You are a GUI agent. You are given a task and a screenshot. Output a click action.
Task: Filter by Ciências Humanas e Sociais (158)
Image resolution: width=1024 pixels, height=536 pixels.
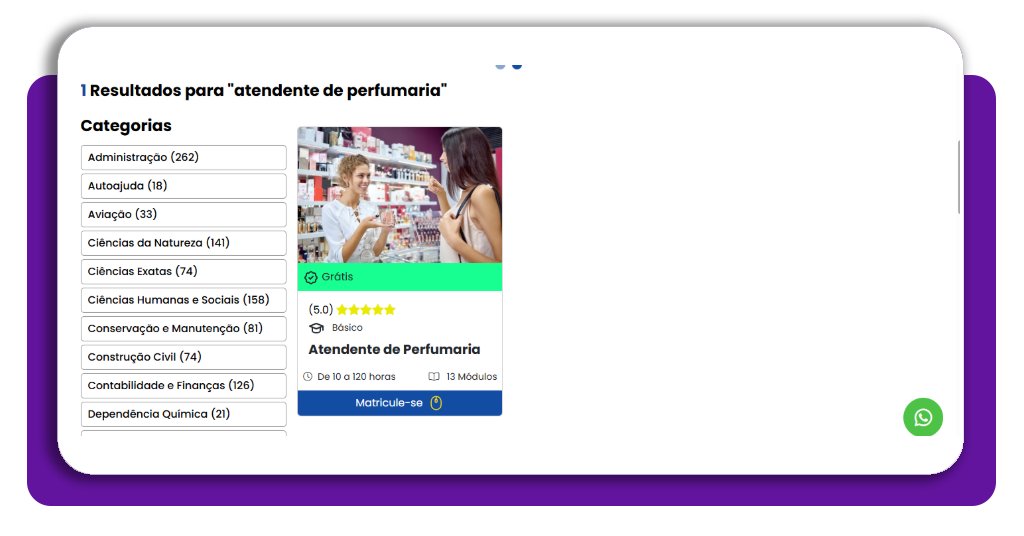tap(184, 300)
